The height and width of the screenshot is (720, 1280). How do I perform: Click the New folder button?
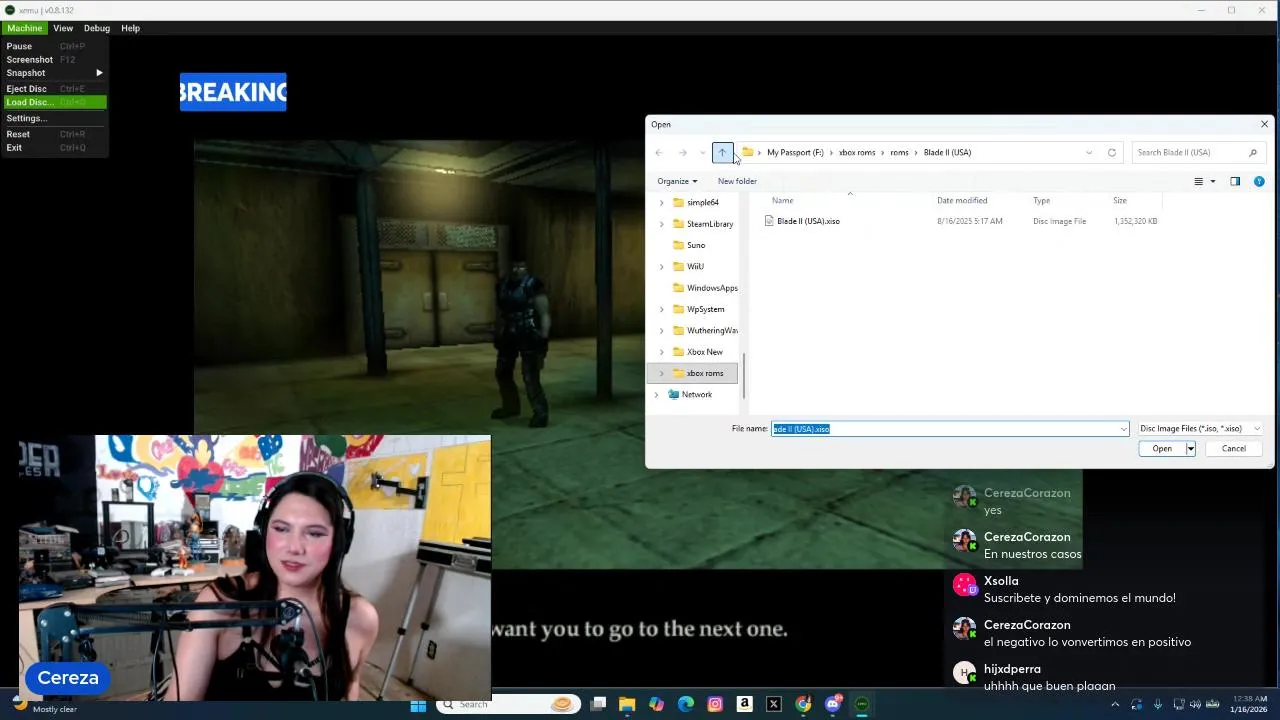737,181
